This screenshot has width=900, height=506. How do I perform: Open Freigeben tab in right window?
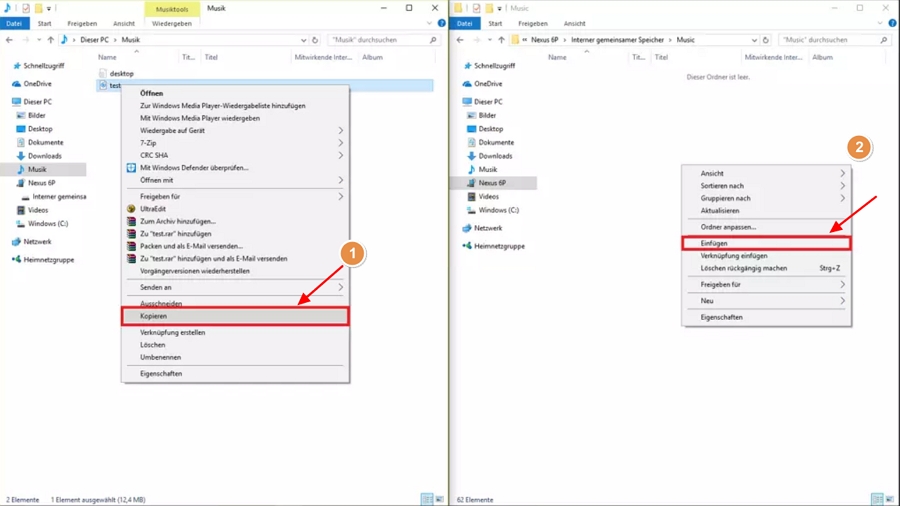(x=532, y=23)
